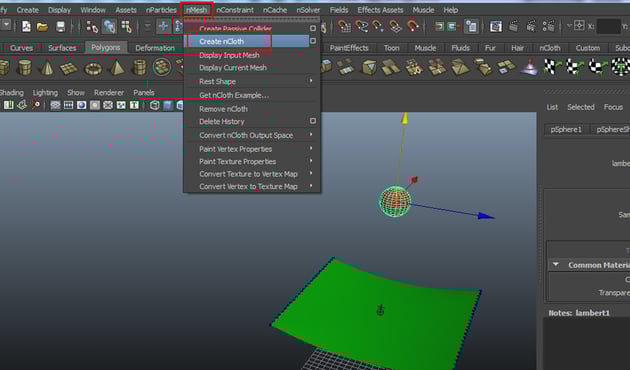Open Render Settings clapperboard icon
Screen dimensions: 630x370
548,27
